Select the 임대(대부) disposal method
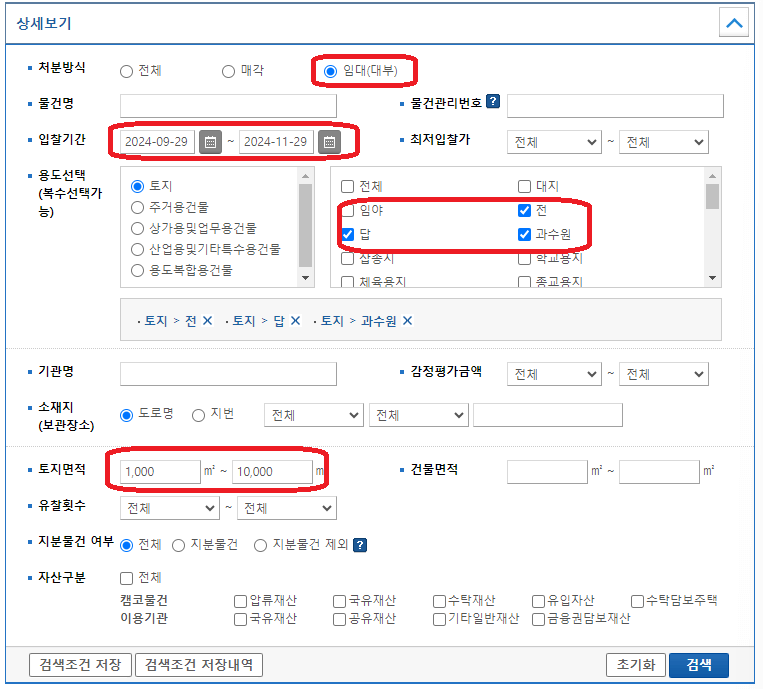 point(330,72)
